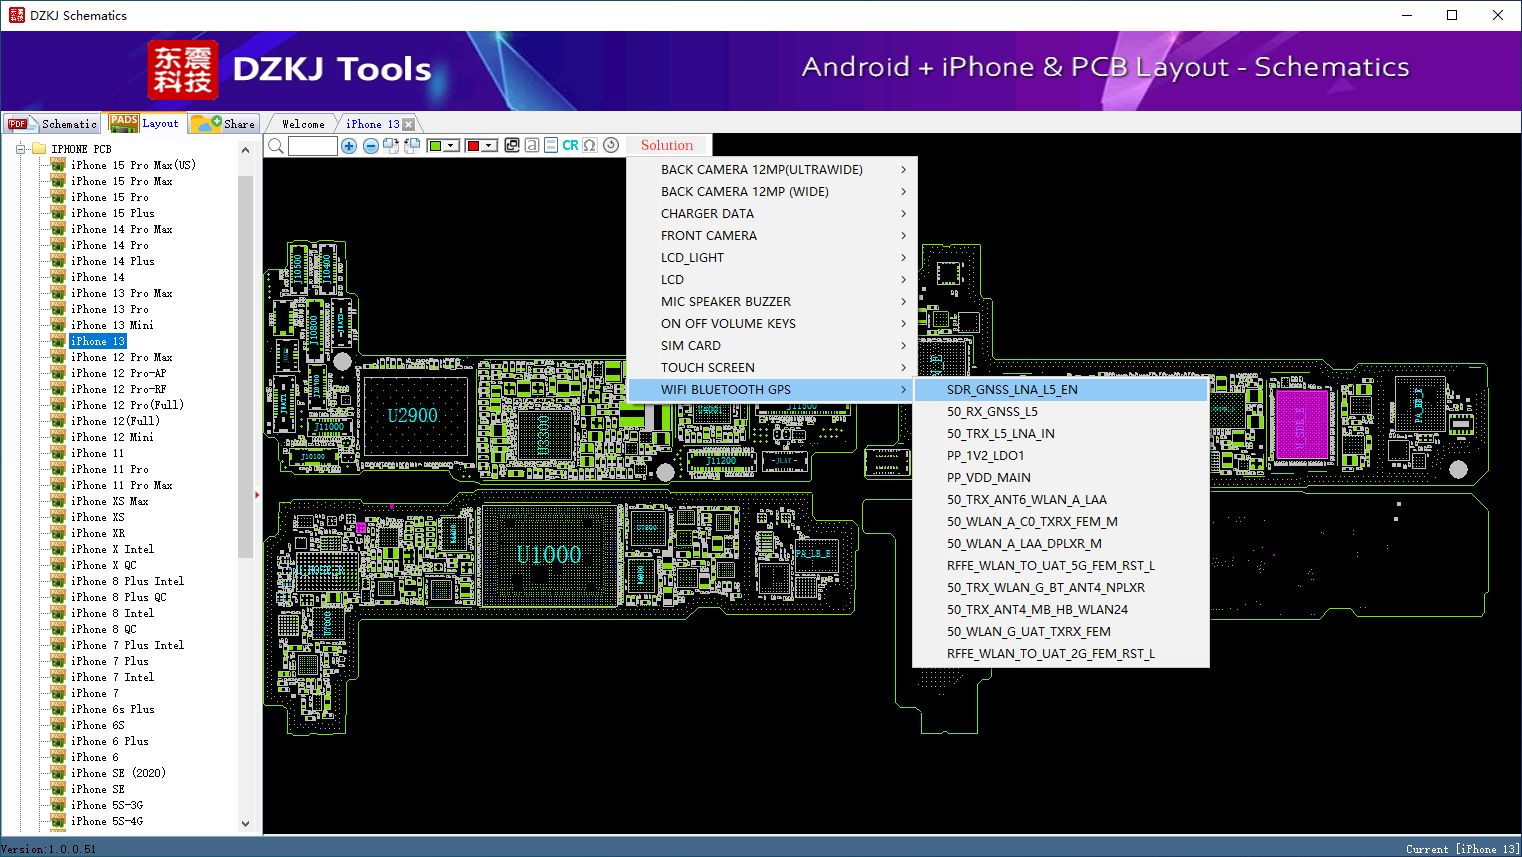Viewport: 1522px width, 857px height.
Task: Expand TOUCH SCREEN submenu arrow
Action: [x=903, y=368]
